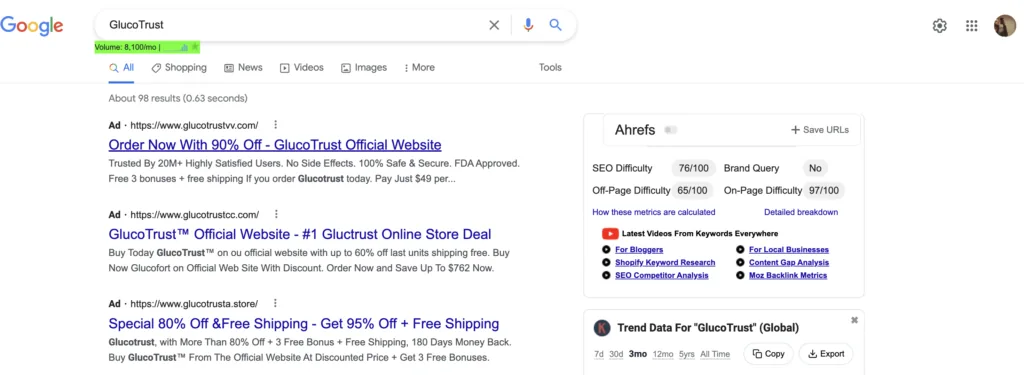1024x375 pixels.
Task: Click the green star in volume bar
Action: (195, 46)
